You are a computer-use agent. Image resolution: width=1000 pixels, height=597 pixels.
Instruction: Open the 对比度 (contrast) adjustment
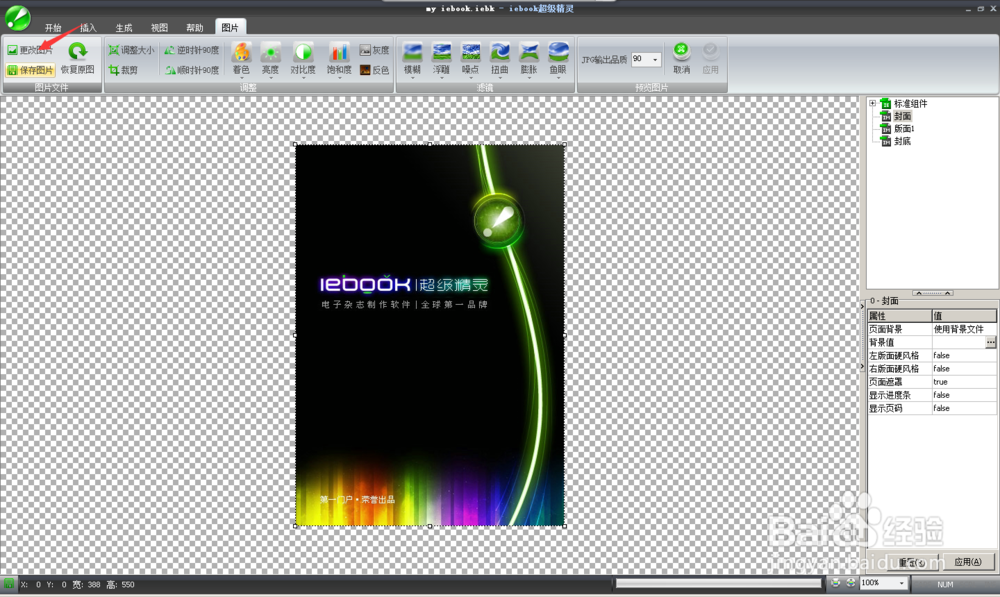click(303, 59)
